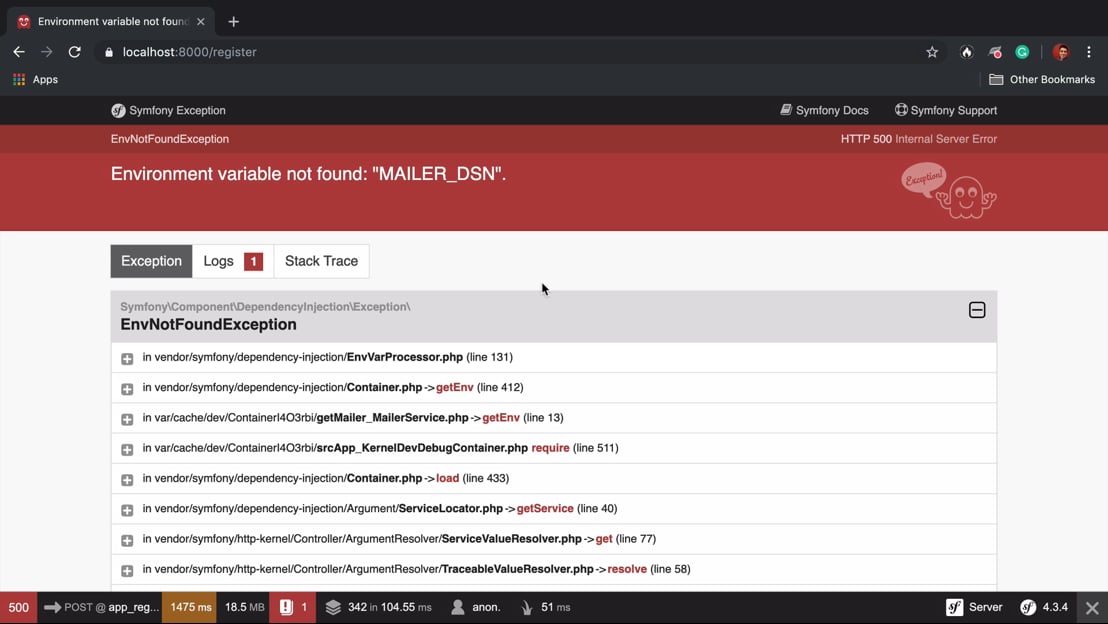Click the getService method name
This screenshot has width=1108, height=624.
(545, 508)
